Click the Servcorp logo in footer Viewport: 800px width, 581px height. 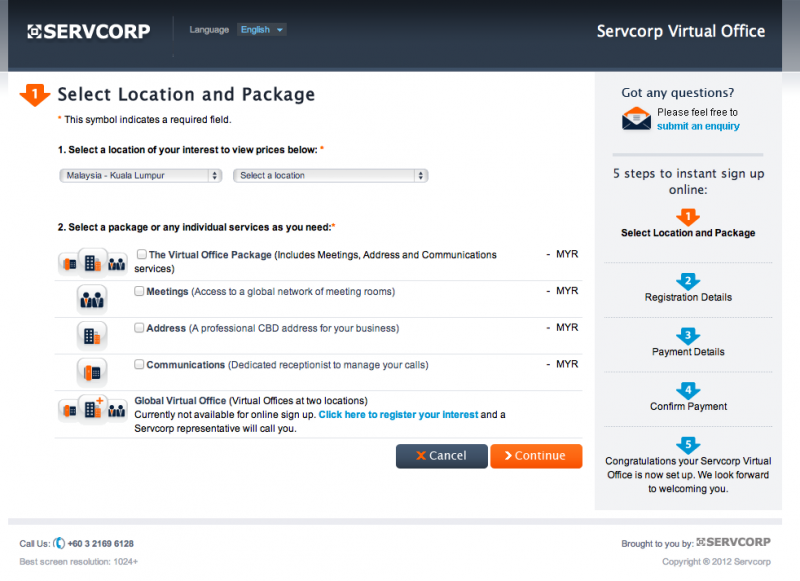[x=734, y=542]
